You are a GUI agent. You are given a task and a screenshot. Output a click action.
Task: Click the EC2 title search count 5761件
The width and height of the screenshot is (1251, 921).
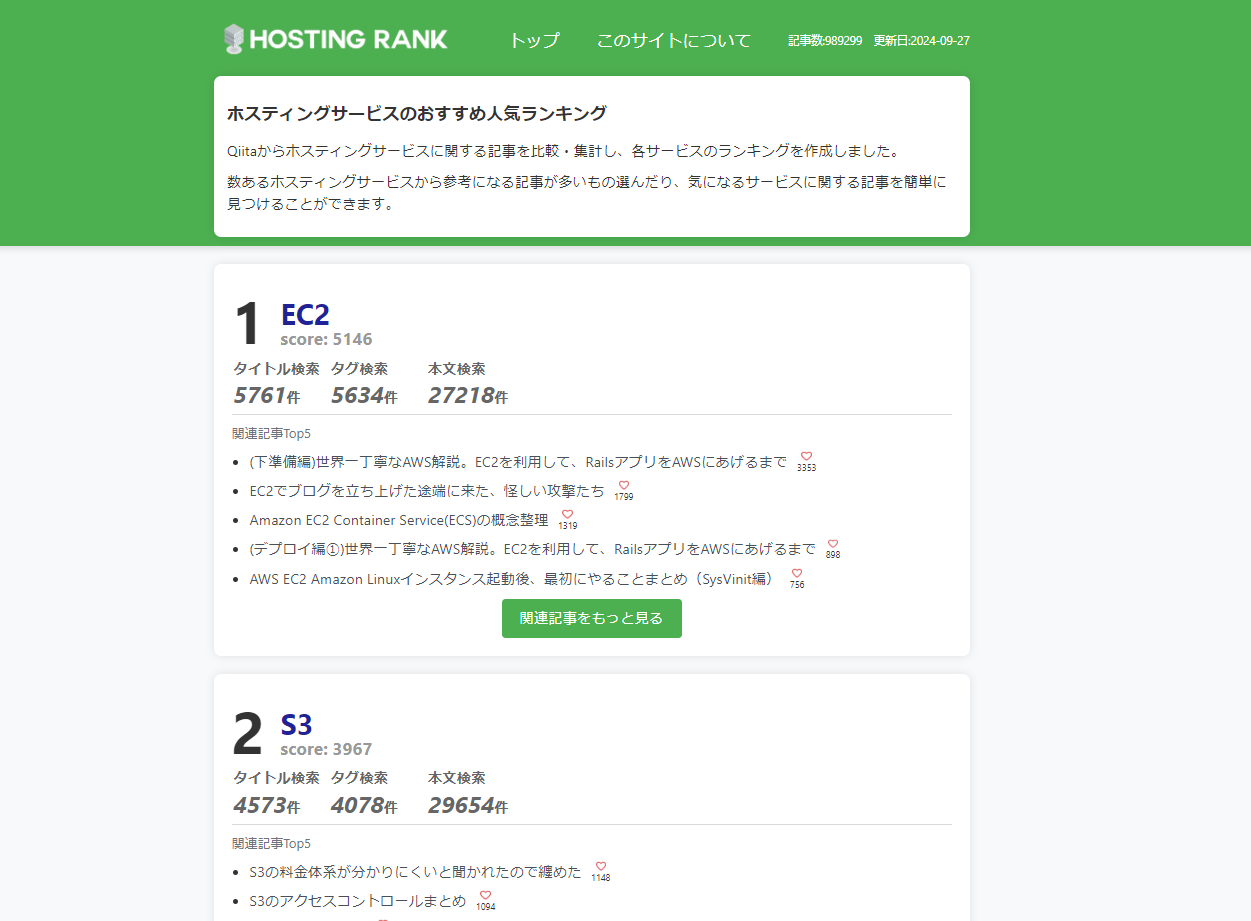(266, 395)
